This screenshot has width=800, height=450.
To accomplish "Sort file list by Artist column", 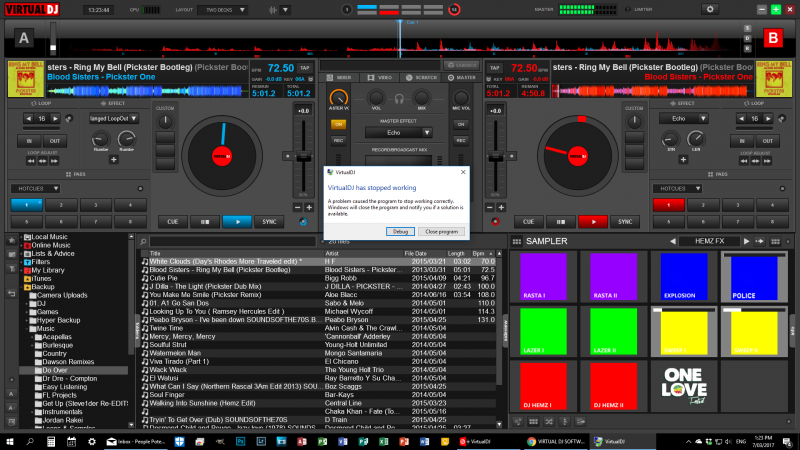I will [x=363, y=254].
